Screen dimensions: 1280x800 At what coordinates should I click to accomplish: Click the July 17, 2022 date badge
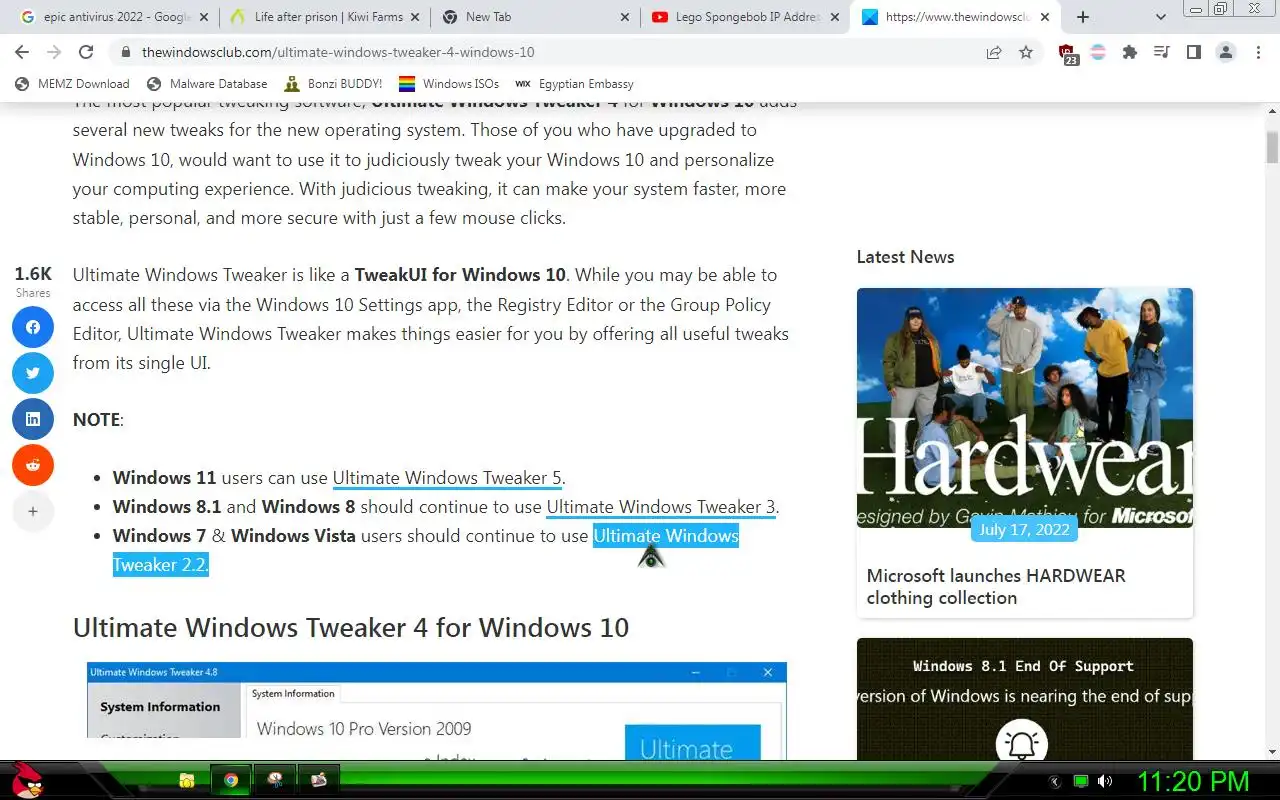(x=1024, y=529)
